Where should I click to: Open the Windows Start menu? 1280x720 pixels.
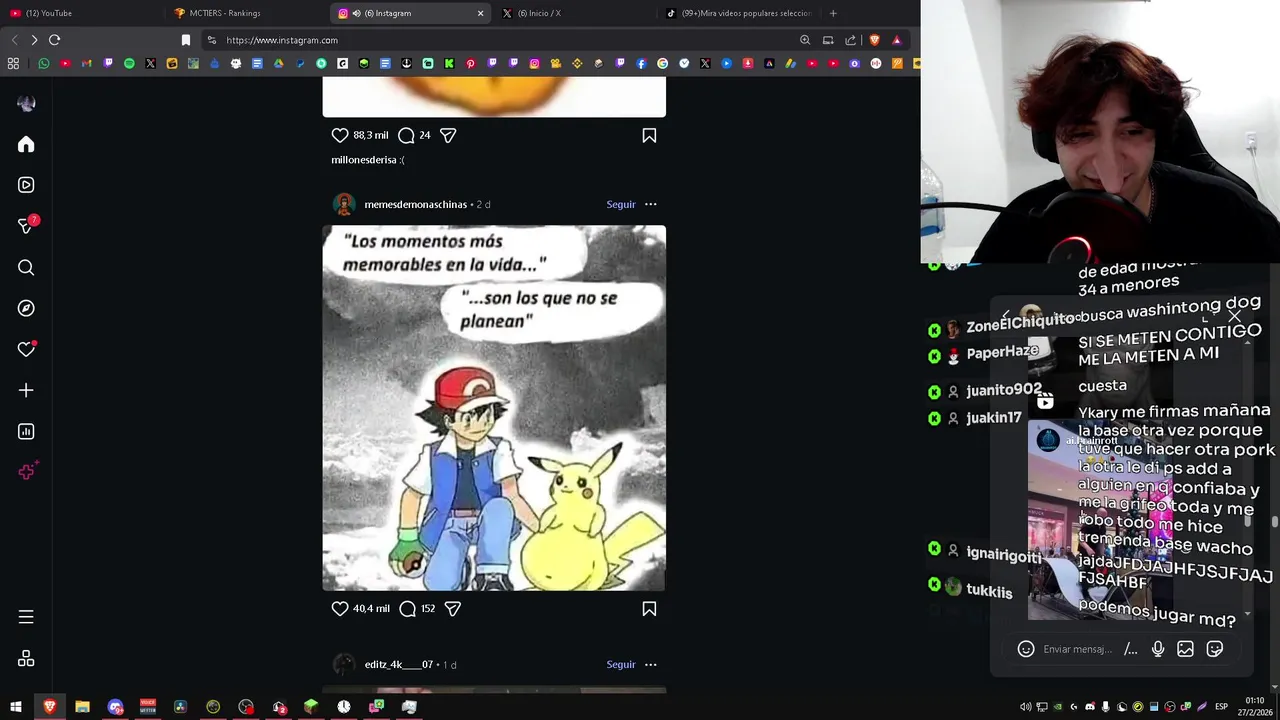point(16,707)
